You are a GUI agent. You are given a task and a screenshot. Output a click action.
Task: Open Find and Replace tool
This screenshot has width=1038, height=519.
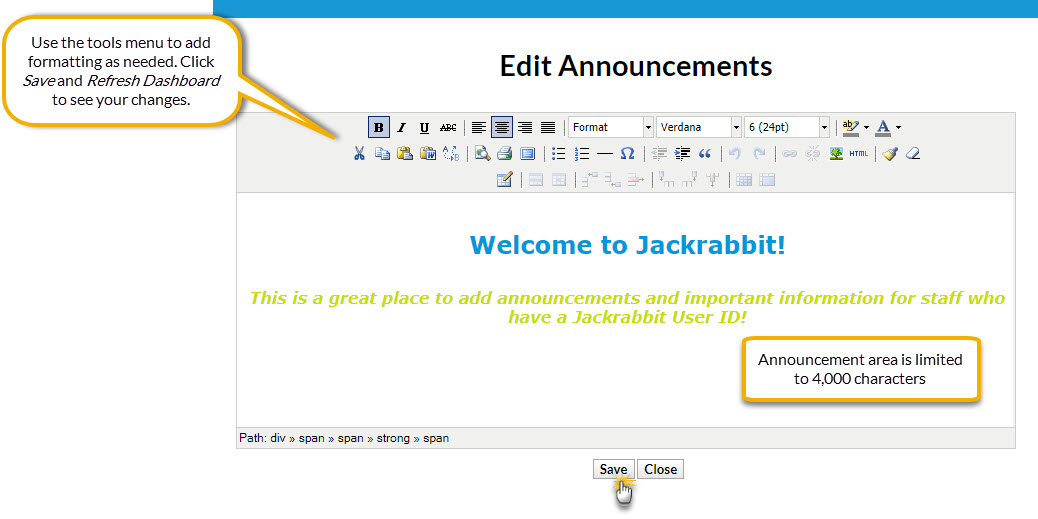(x=451, y=154)
